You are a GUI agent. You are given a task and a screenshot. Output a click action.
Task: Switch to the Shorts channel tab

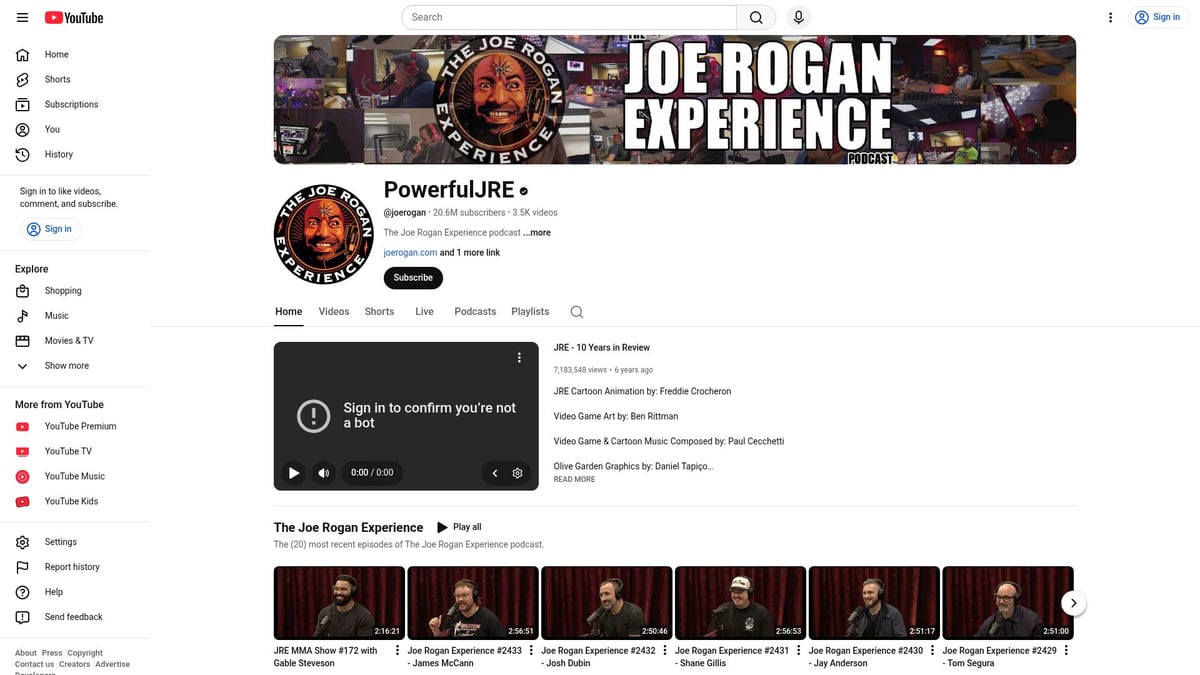[379, 312]
